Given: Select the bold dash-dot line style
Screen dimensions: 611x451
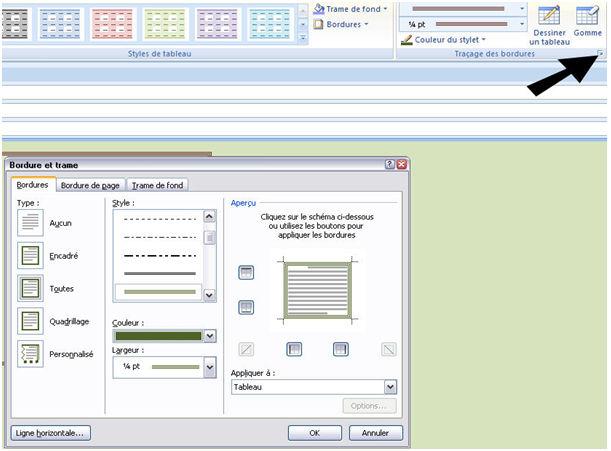Looking at the screenshot, I should (160, 256).
